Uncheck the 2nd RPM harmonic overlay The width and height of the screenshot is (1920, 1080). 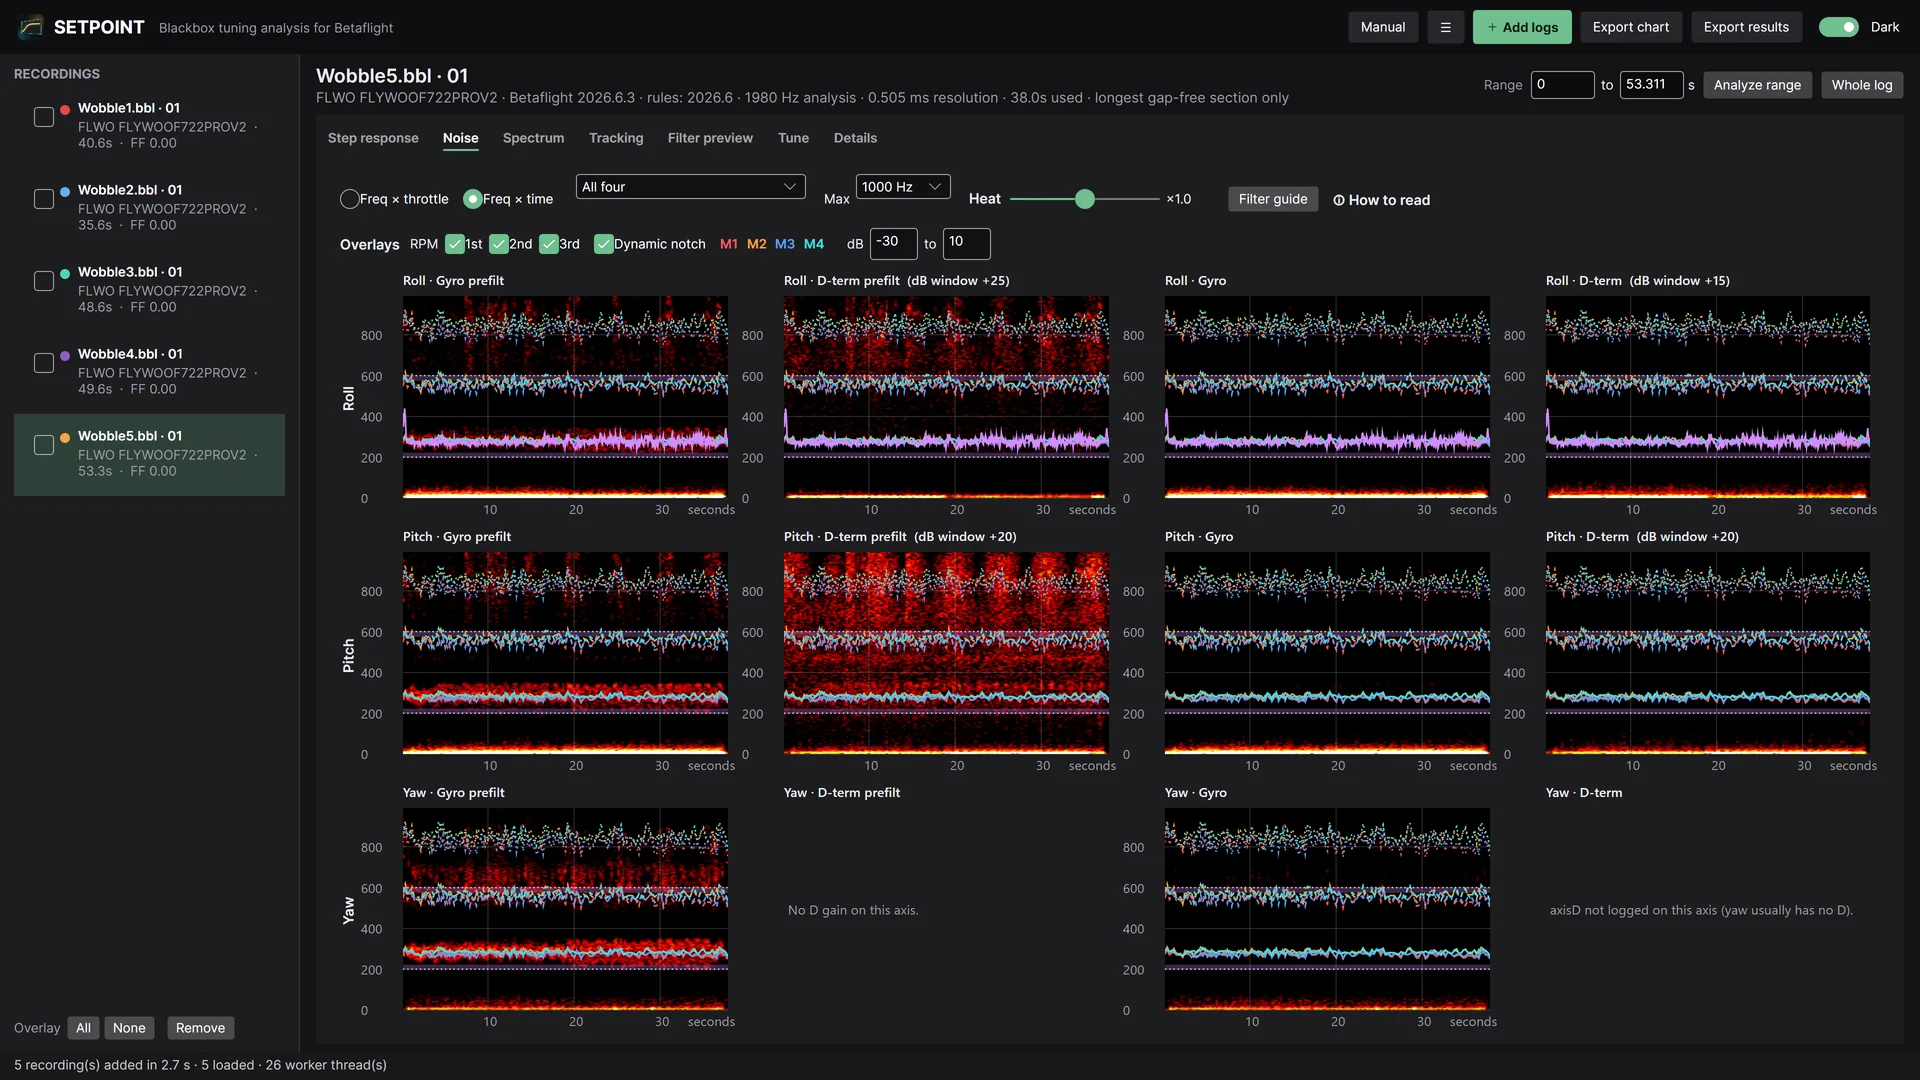pos(499,244)
